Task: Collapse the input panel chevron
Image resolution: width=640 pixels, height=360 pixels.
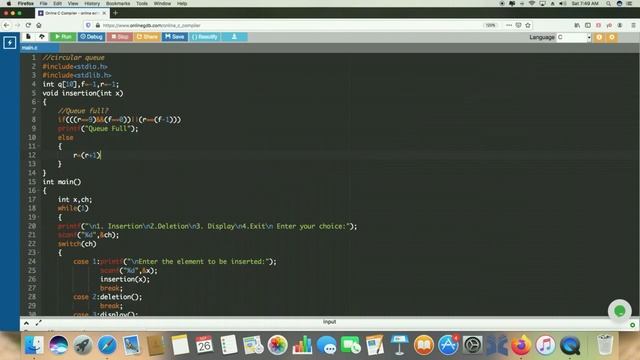Action: point(26,323)
